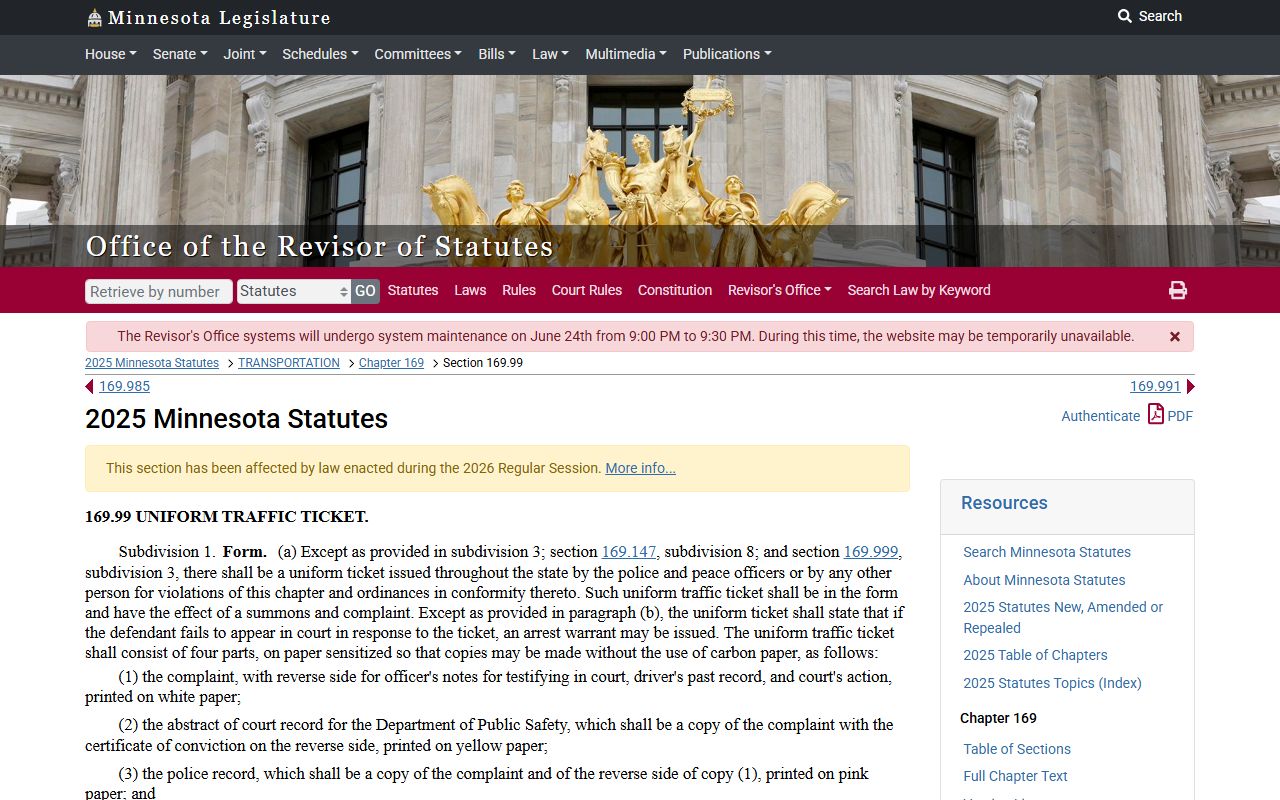
Task: Open the section 169.999 link
Action: click(871, 552)
